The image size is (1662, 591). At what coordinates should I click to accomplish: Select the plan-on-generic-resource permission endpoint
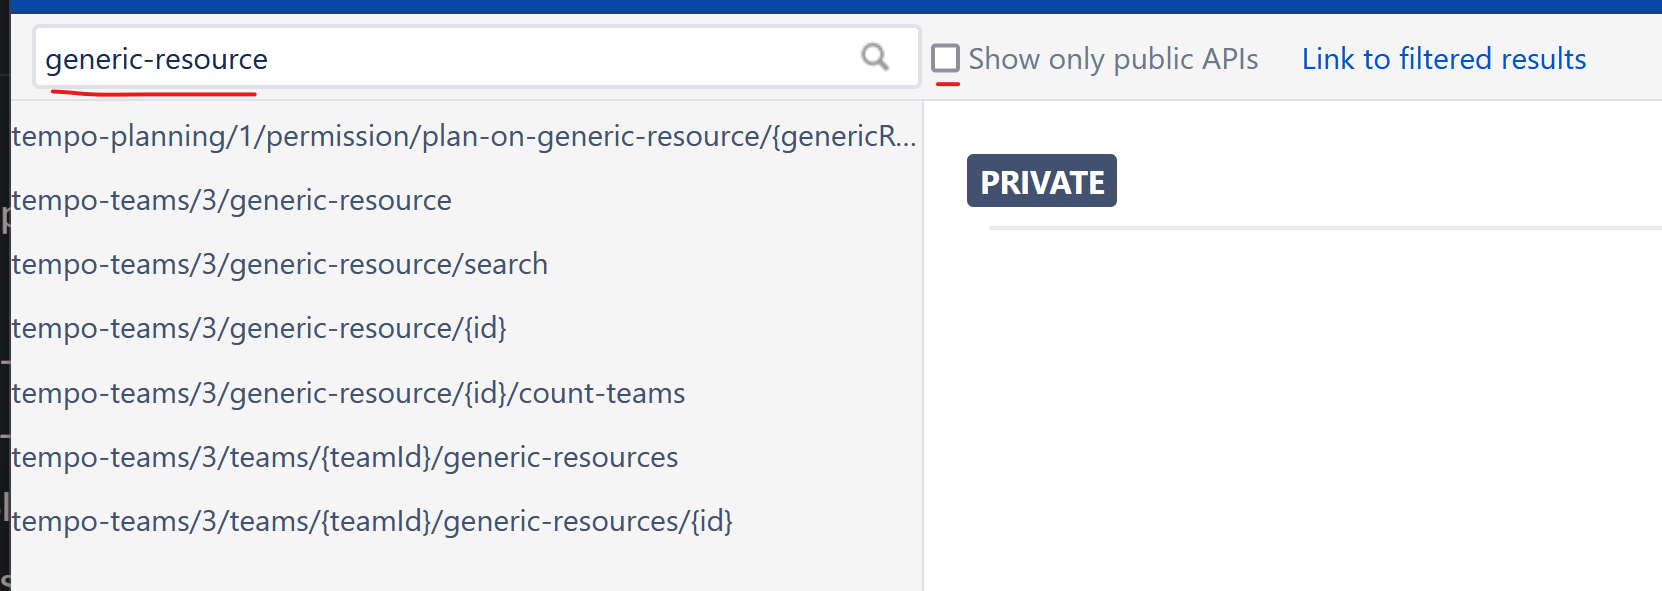[x=463, y=136]
